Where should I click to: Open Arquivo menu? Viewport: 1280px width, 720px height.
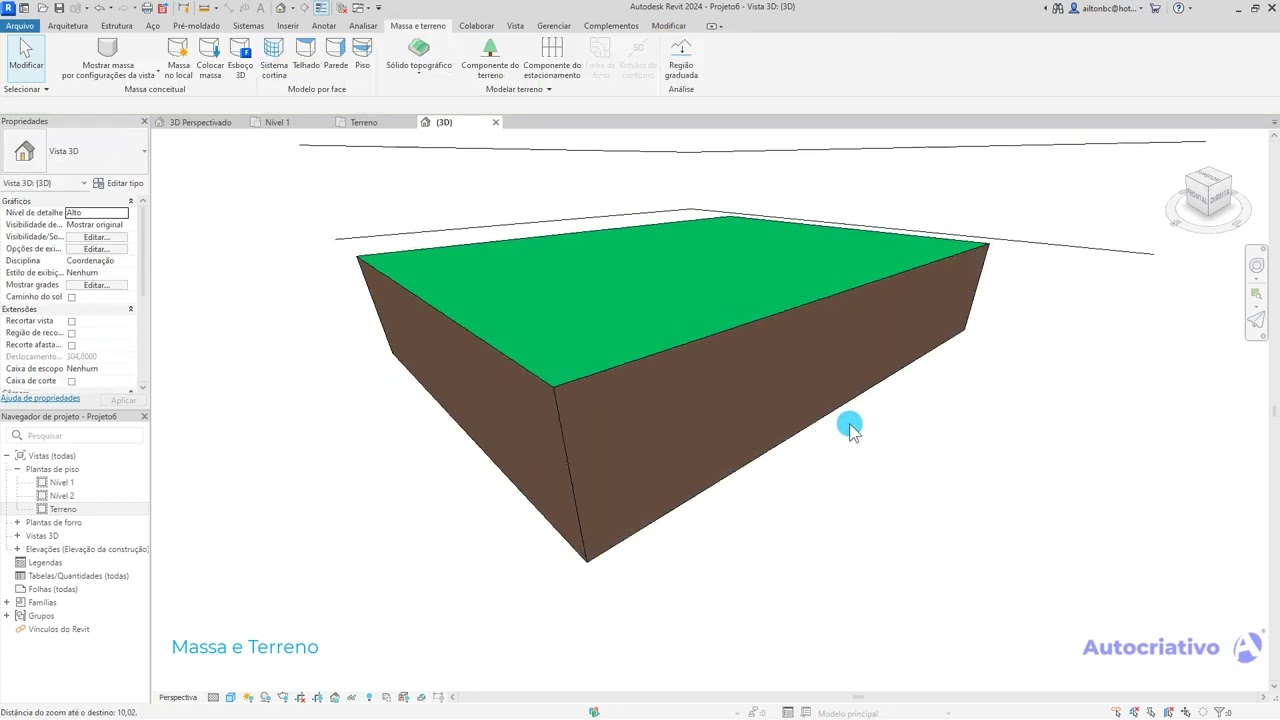tap(20, 26)
